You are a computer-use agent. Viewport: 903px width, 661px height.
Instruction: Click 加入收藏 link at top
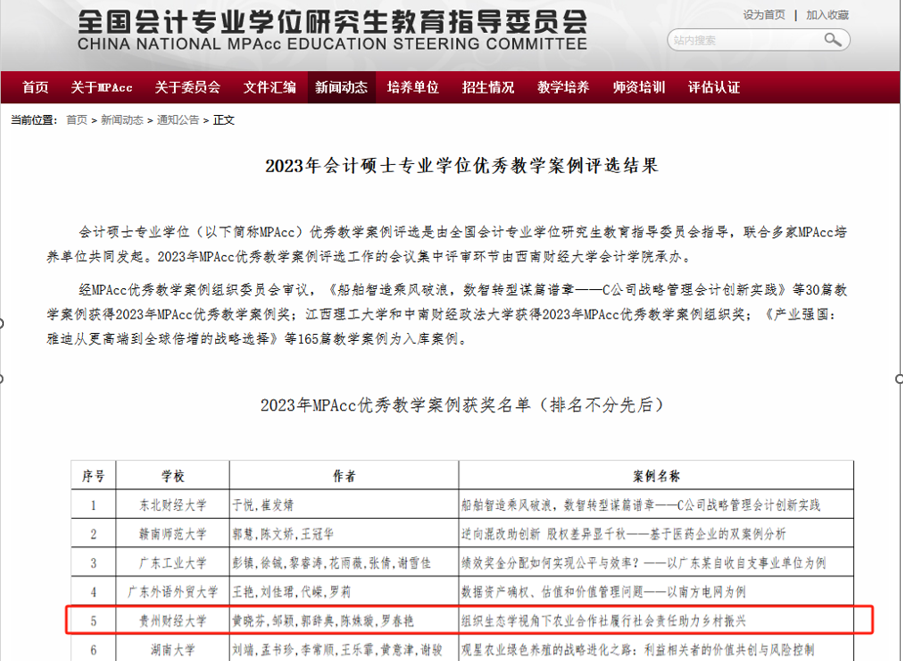(828, 15)
